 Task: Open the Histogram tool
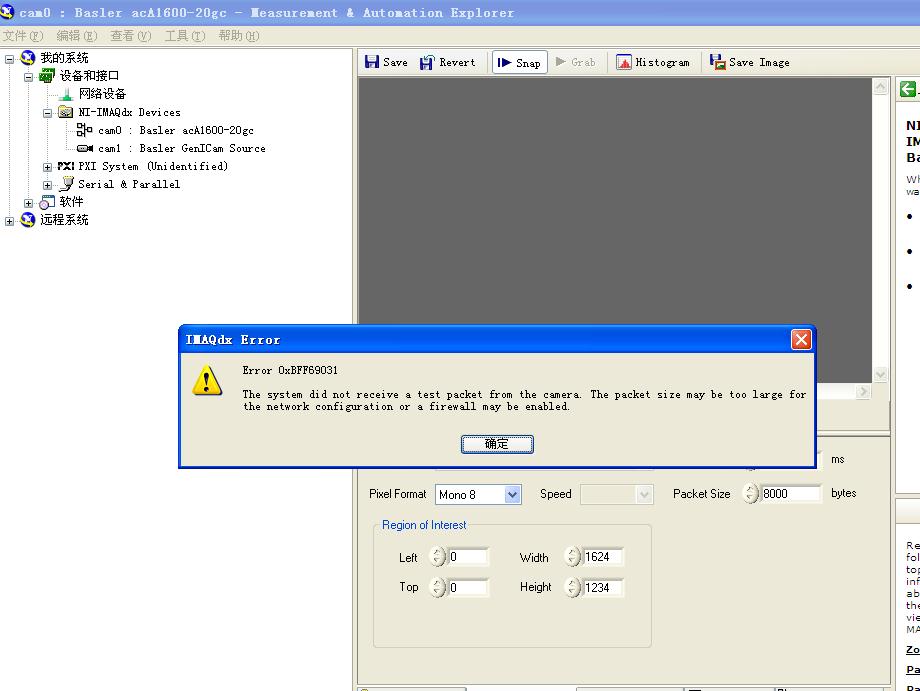click(x=652, y=62)
